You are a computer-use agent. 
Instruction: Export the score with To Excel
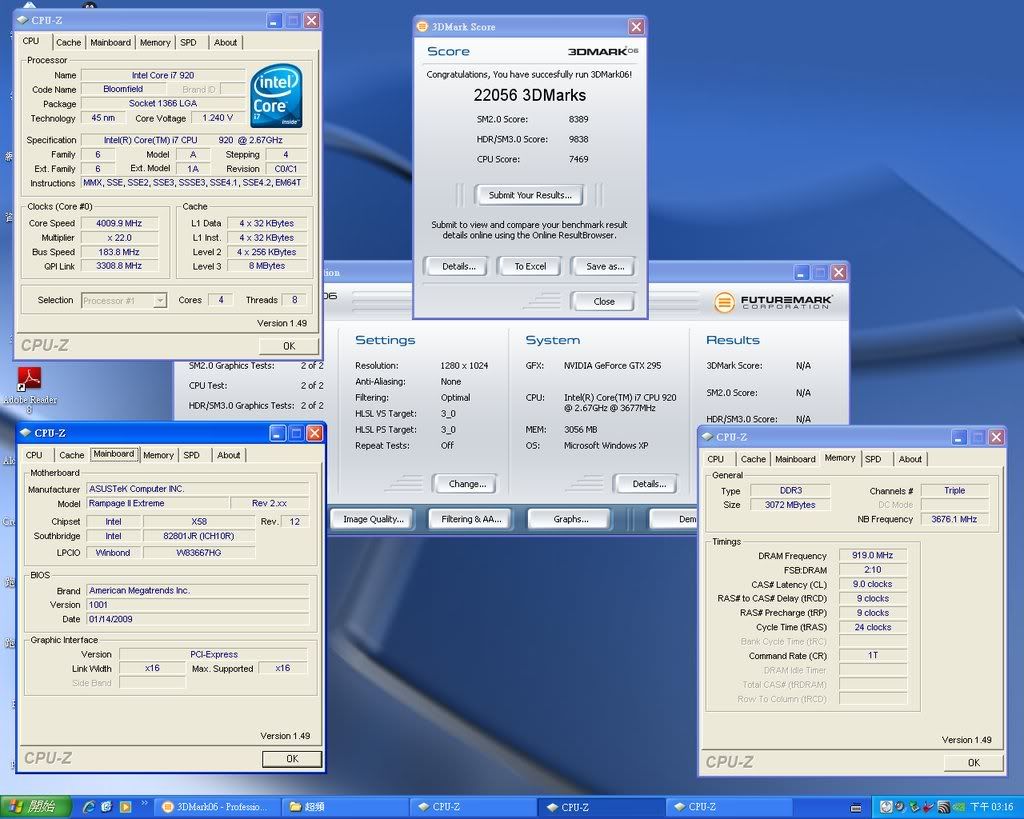pyautogui.click(x=530, y=266)
